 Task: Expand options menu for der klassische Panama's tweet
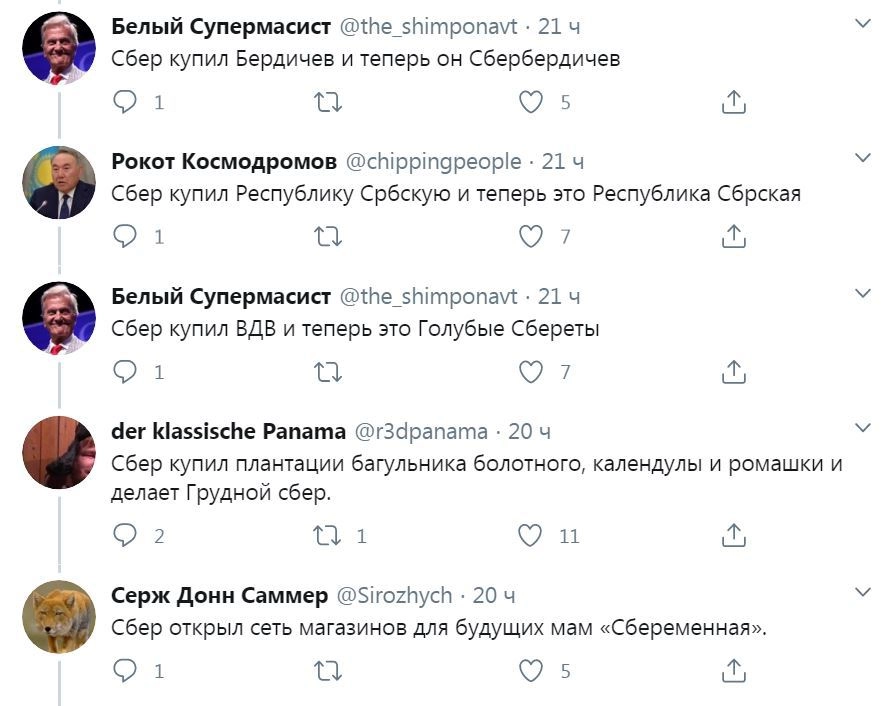[862, 428]
